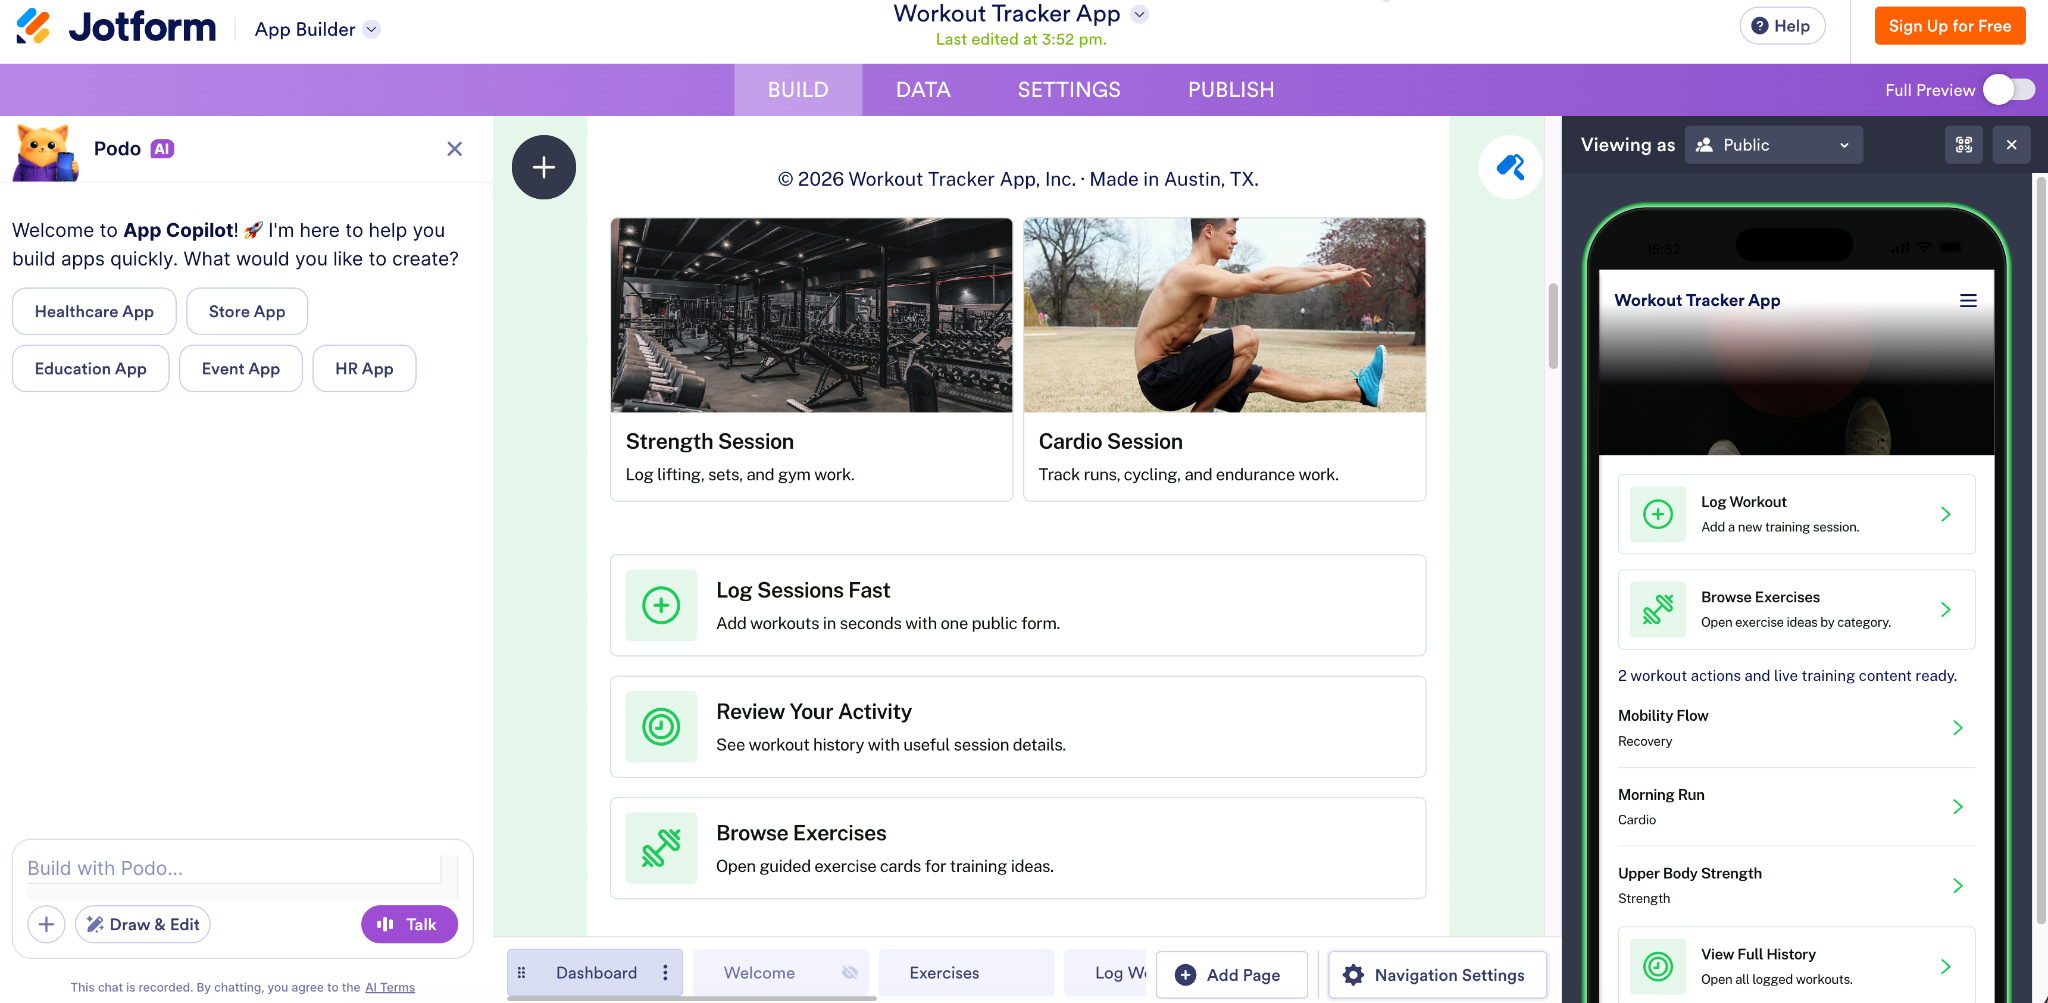Open the Mobility Flow chevron
2048x1003 pixels.
[1958, 728]
